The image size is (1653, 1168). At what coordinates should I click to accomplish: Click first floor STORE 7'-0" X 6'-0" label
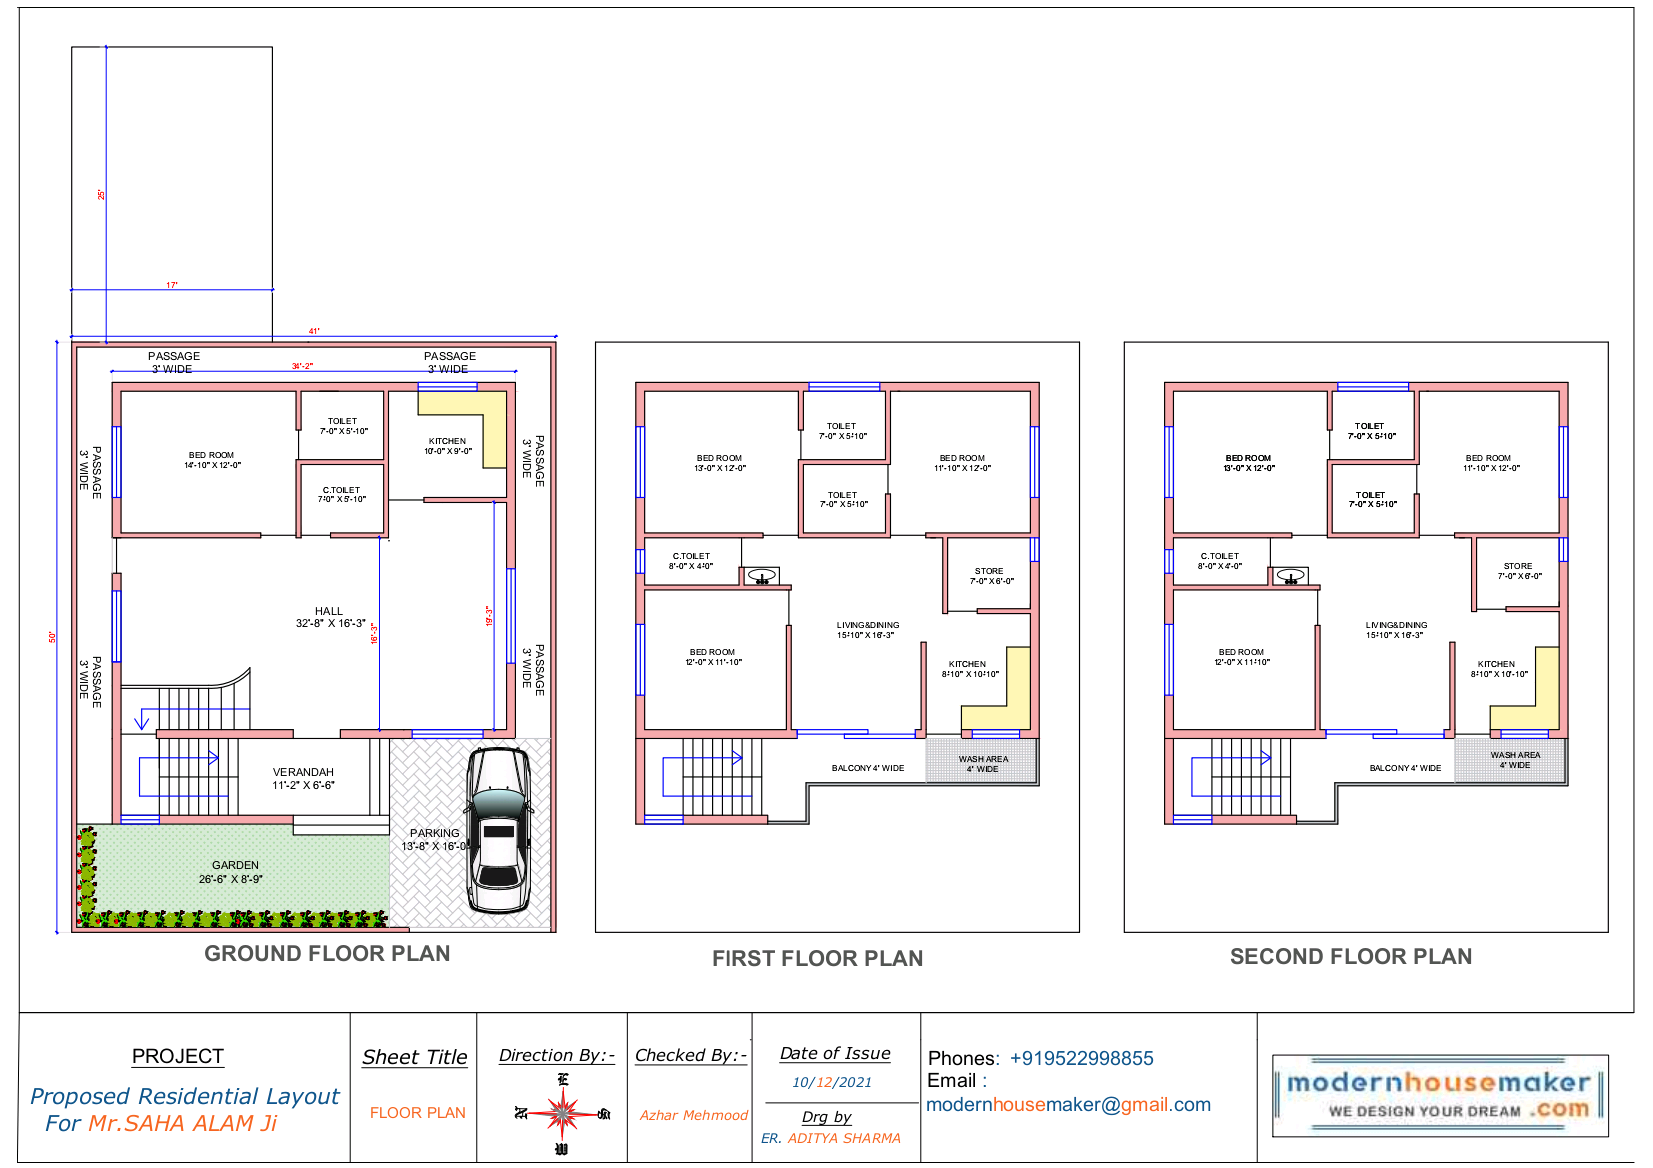click(990, 576)
